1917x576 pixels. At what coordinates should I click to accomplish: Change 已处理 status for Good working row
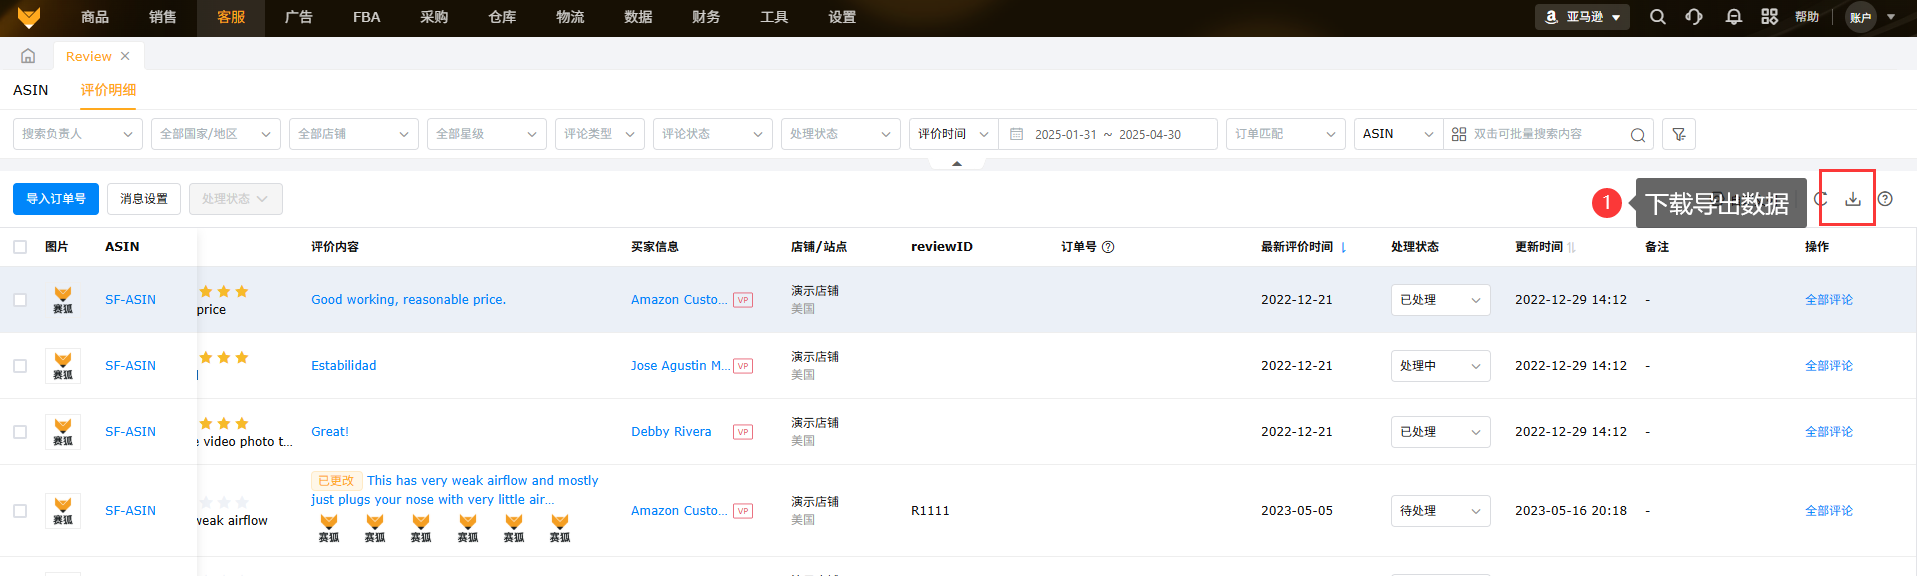[x=1440, y=300]
